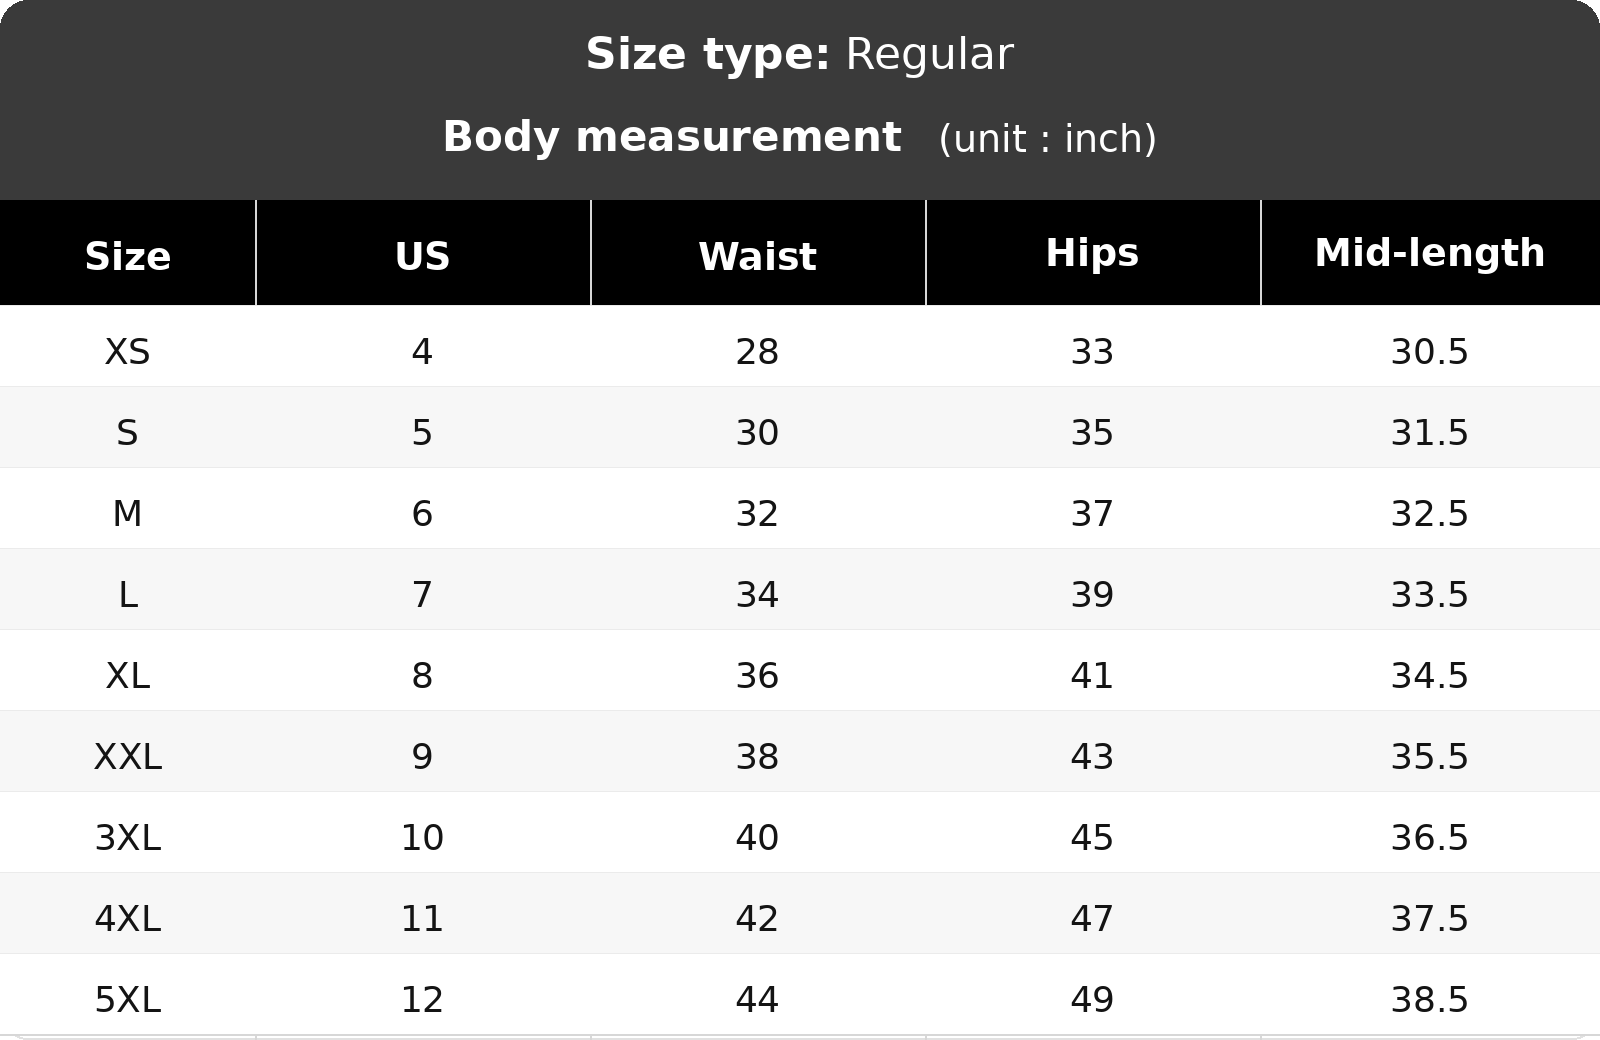
Task: Select the M size row label
Action: [127, 514]
